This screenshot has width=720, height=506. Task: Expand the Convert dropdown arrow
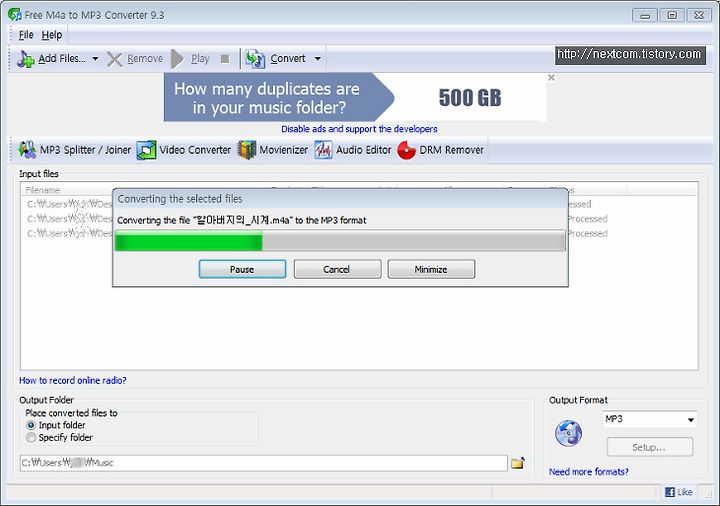(x=318, y=59)
